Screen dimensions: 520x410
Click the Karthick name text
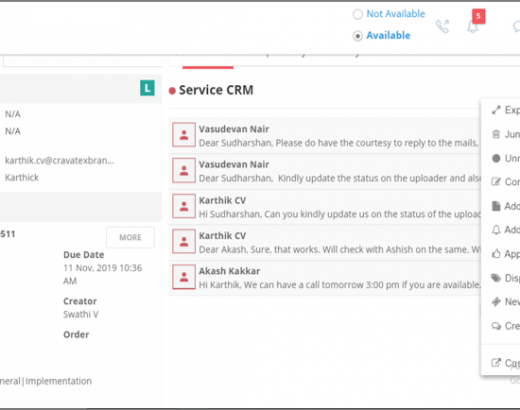pyautogui.click(x=22, y=177)
